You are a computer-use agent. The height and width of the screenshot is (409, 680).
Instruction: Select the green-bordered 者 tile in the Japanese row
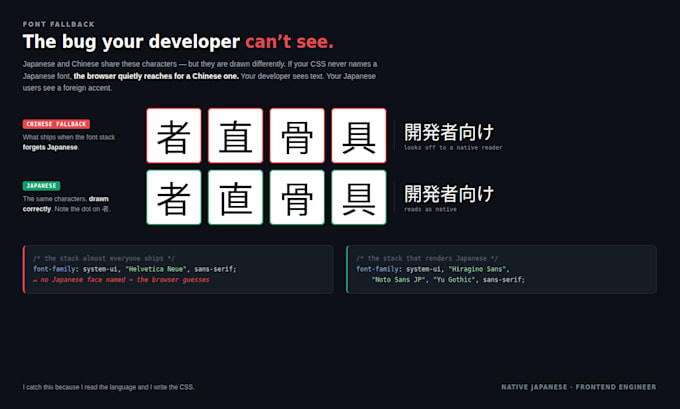(x=174, y=197)
